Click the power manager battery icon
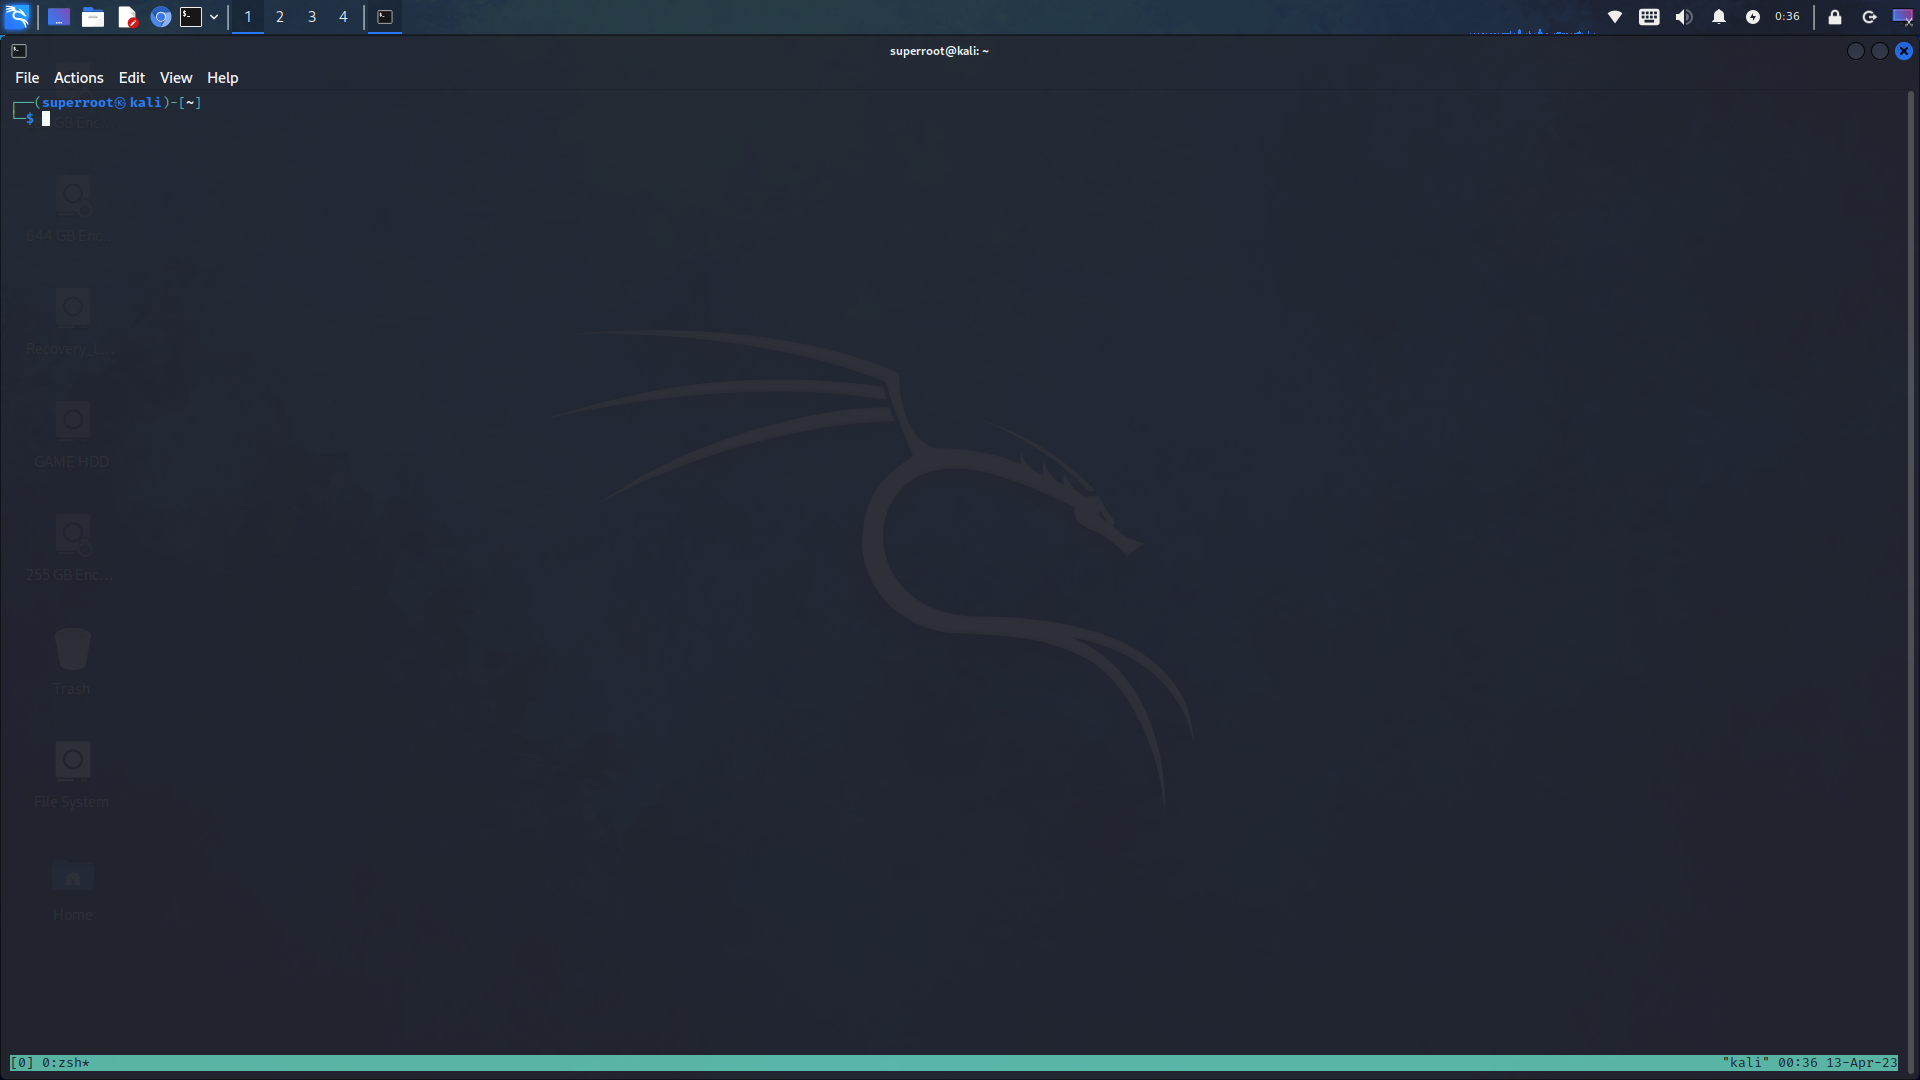 (1753, 17)
